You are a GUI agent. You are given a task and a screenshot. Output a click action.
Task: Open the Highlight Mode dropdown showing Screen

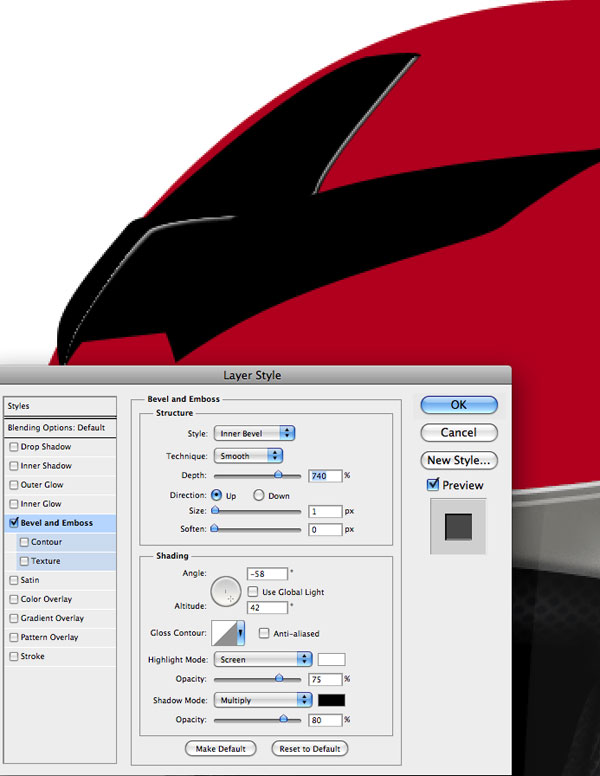(263, 659)
